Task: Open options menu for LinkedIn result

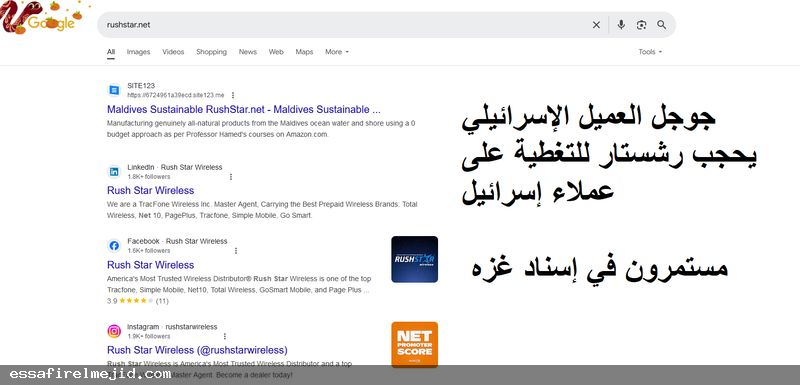Action: (x=231, y=176)
